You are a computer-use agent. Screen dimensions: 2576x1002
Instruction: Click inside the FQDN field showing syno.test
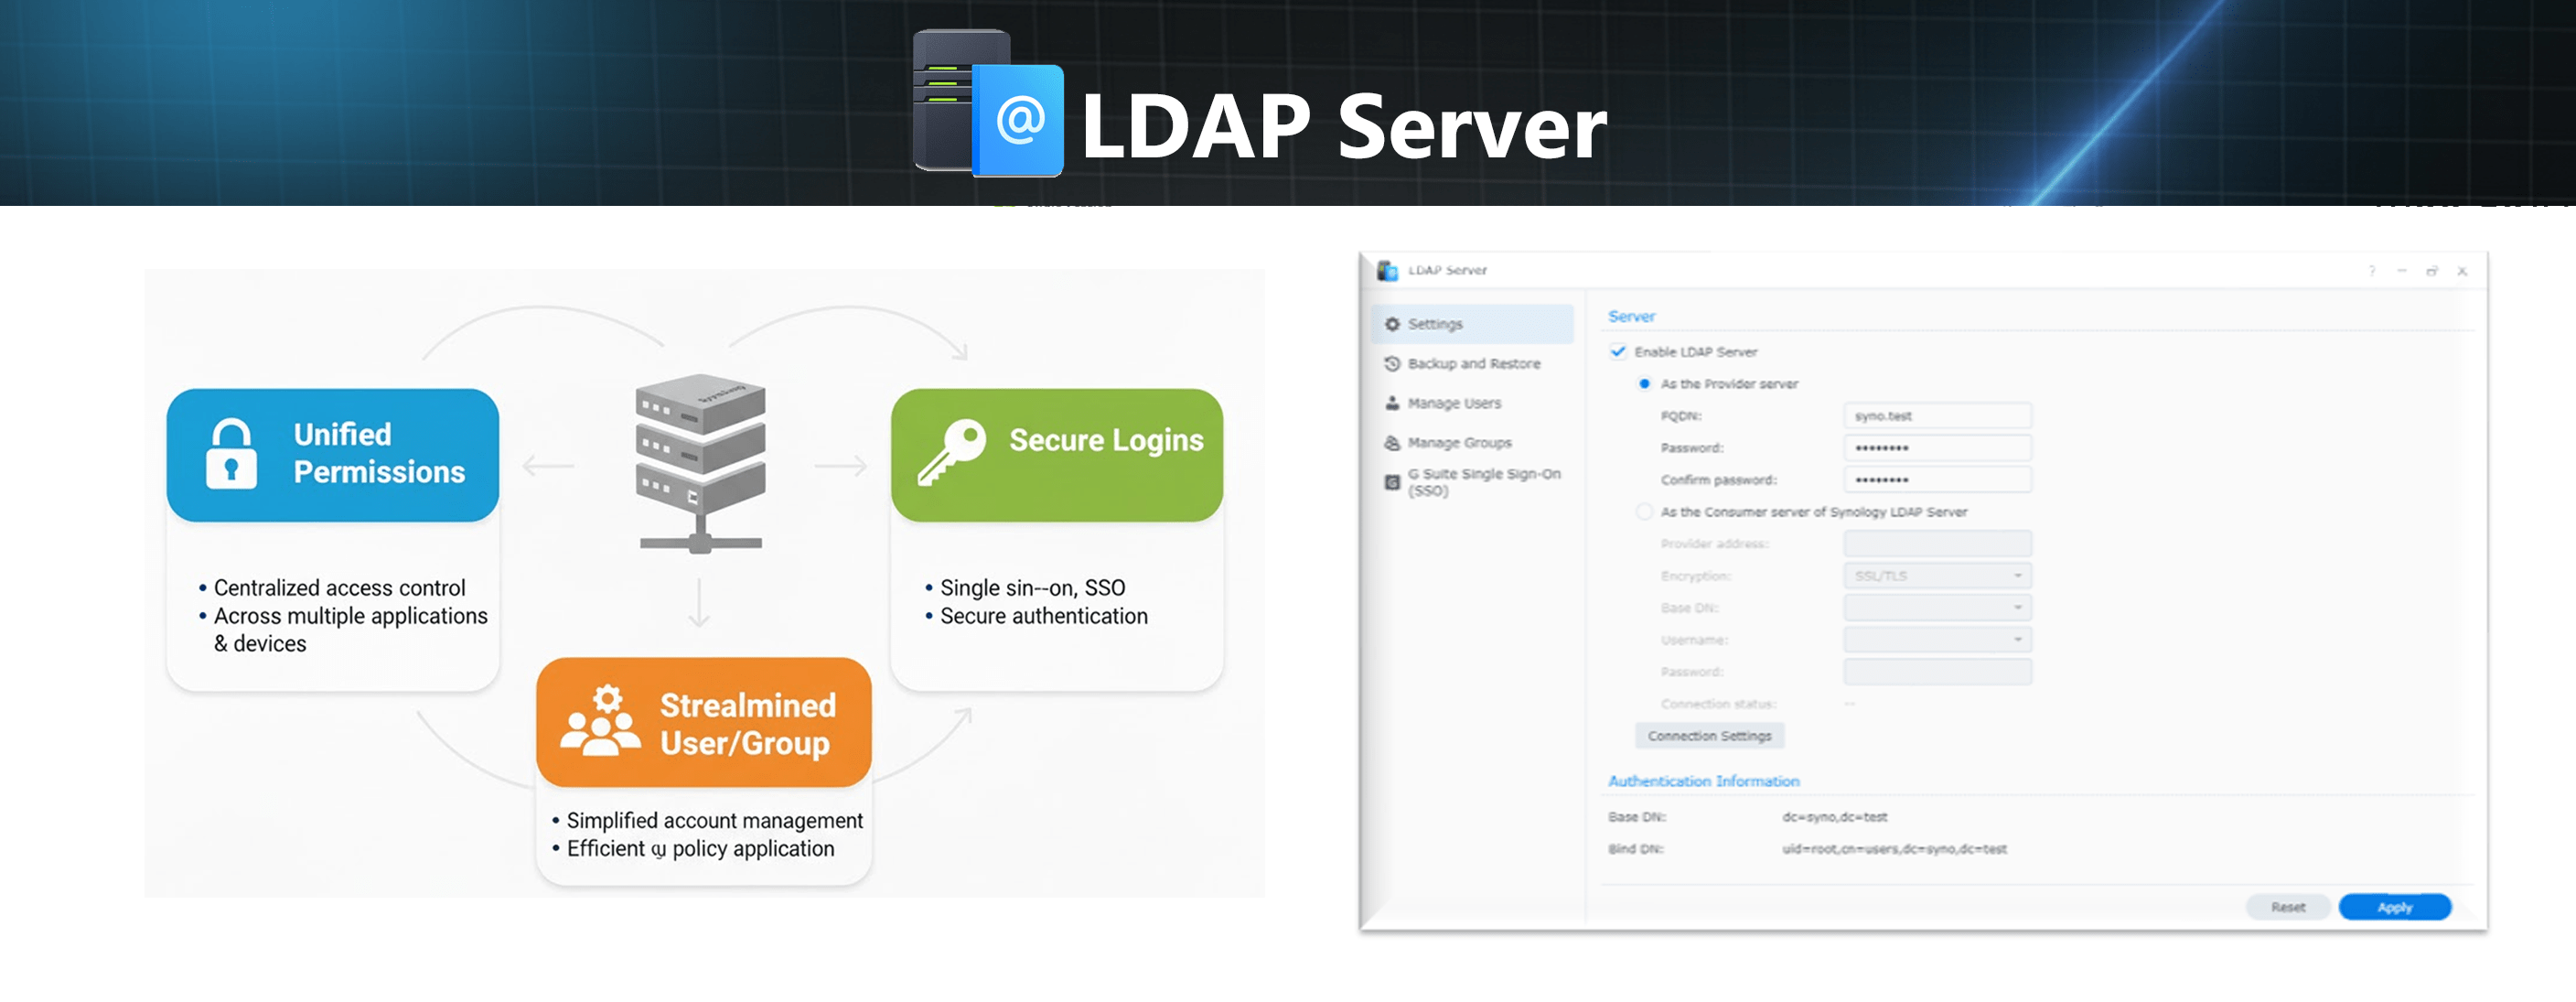[x=1937, y=415]
